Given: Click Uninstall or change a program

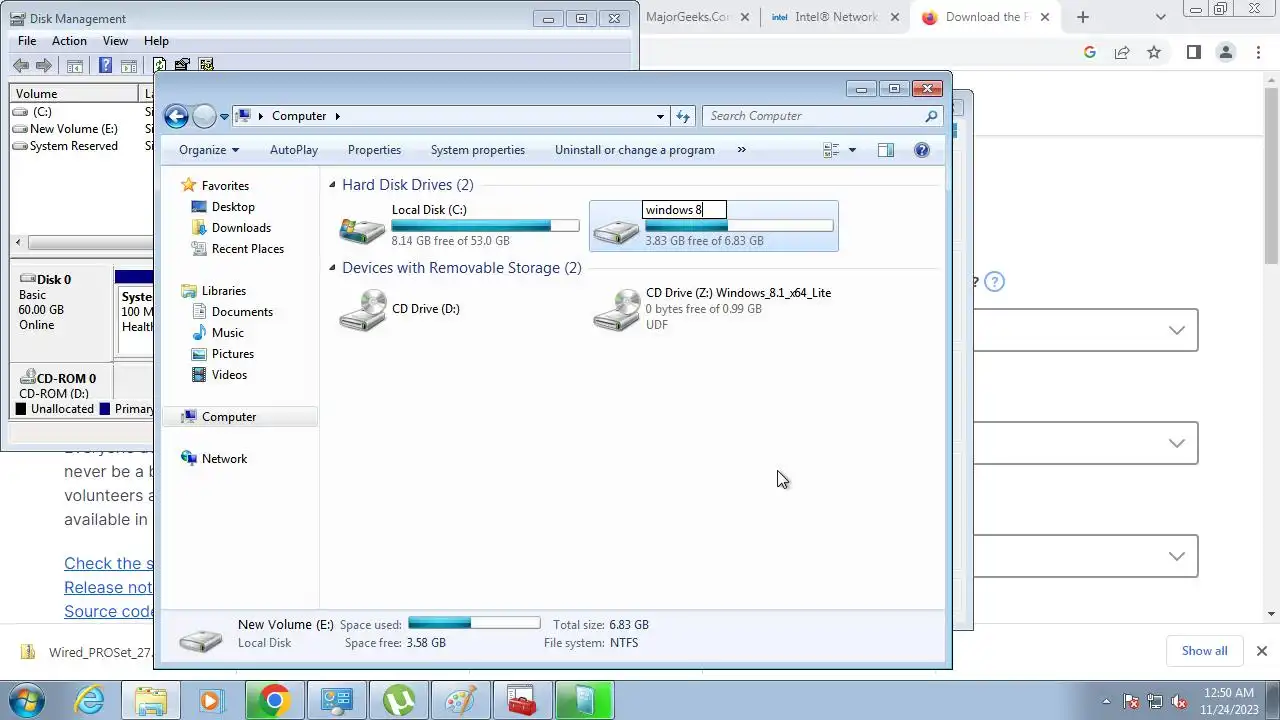Looking at the screenshot, I should coord(635,150).
